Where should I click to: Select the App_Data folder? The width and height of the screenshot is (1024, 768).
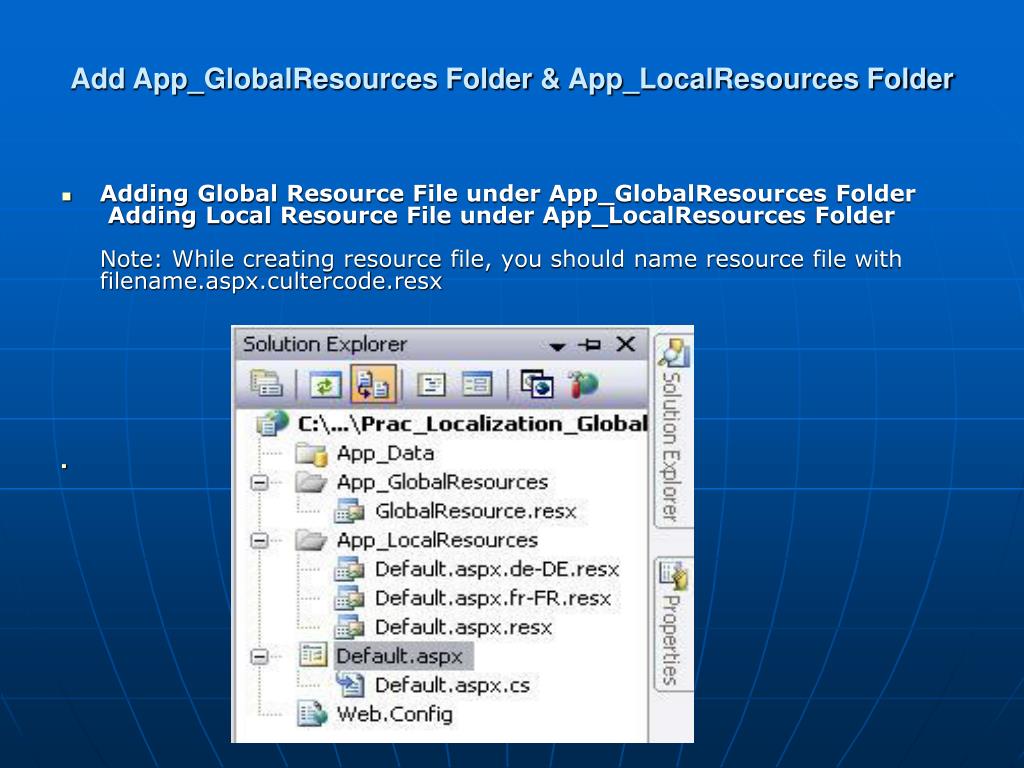384,453
